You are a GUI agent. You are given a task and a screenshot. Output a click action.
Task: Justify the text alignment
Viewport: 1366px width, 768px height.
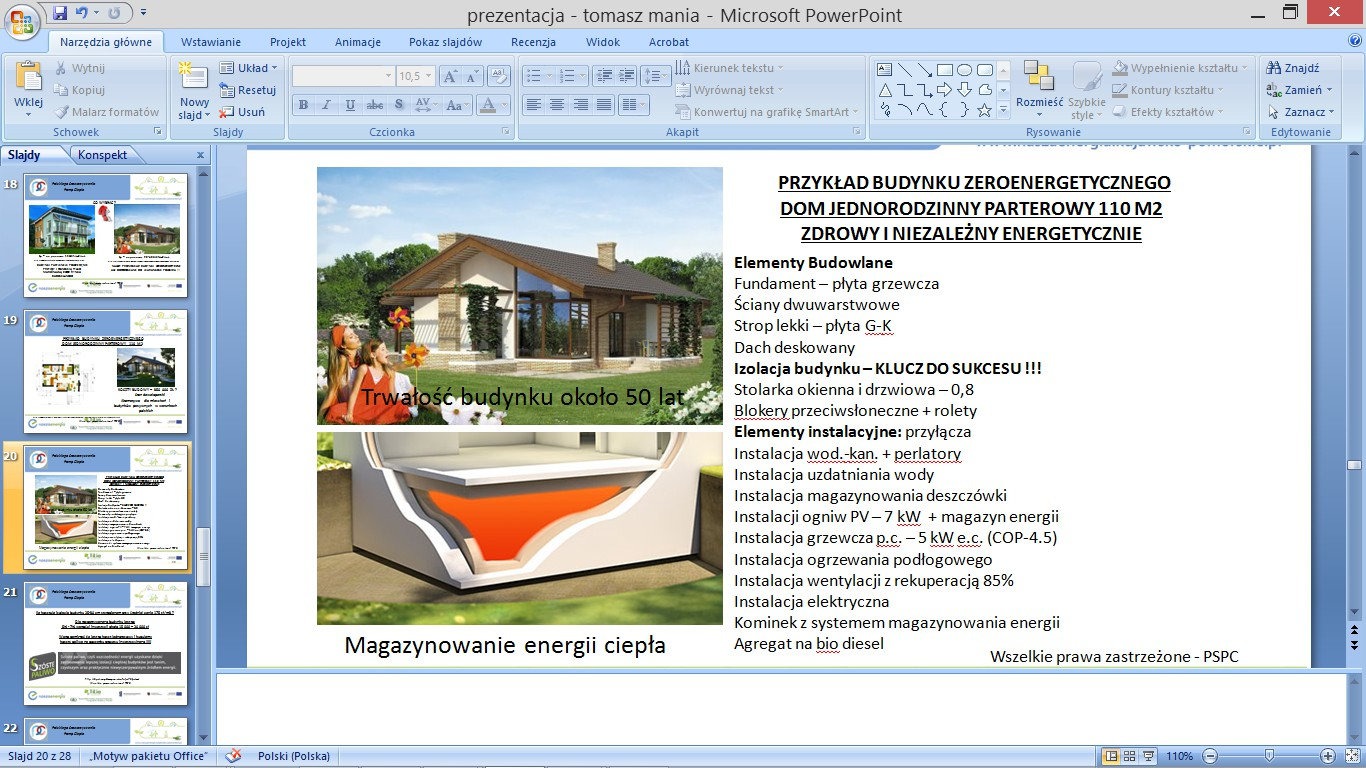coord(605,105)
